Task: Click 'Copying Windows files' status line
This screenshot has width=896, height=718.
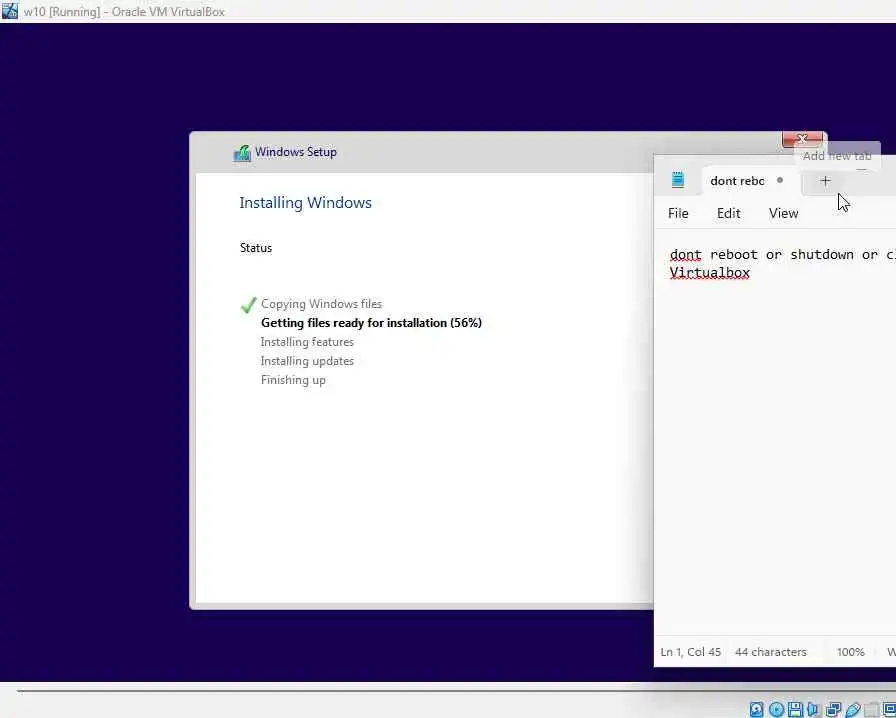Action: (x=321, y=304)
